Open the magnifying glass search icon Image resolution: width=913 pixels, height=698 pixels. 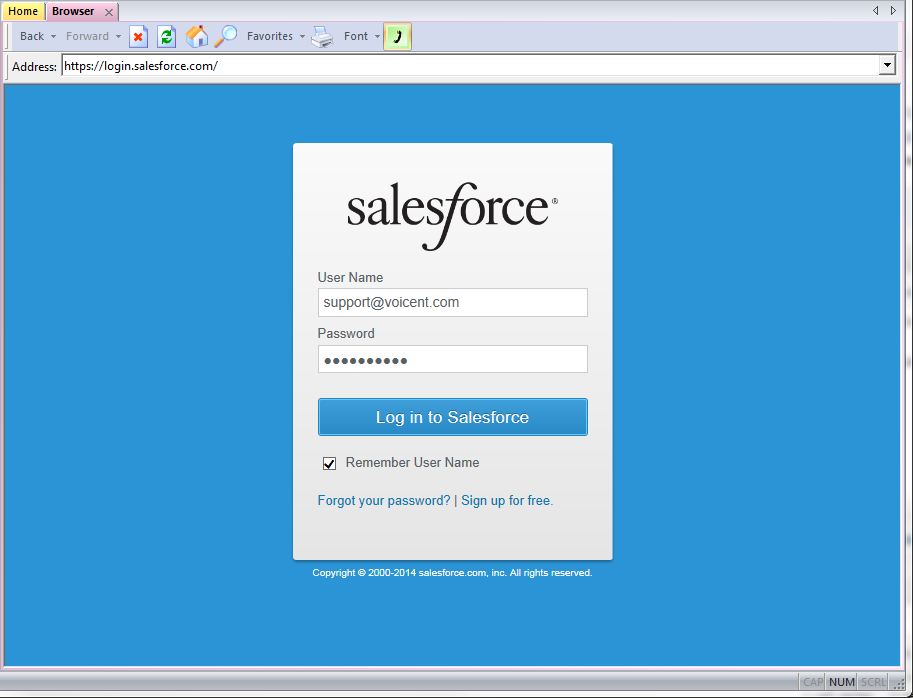pyautogui.click(x=225, y=36)
